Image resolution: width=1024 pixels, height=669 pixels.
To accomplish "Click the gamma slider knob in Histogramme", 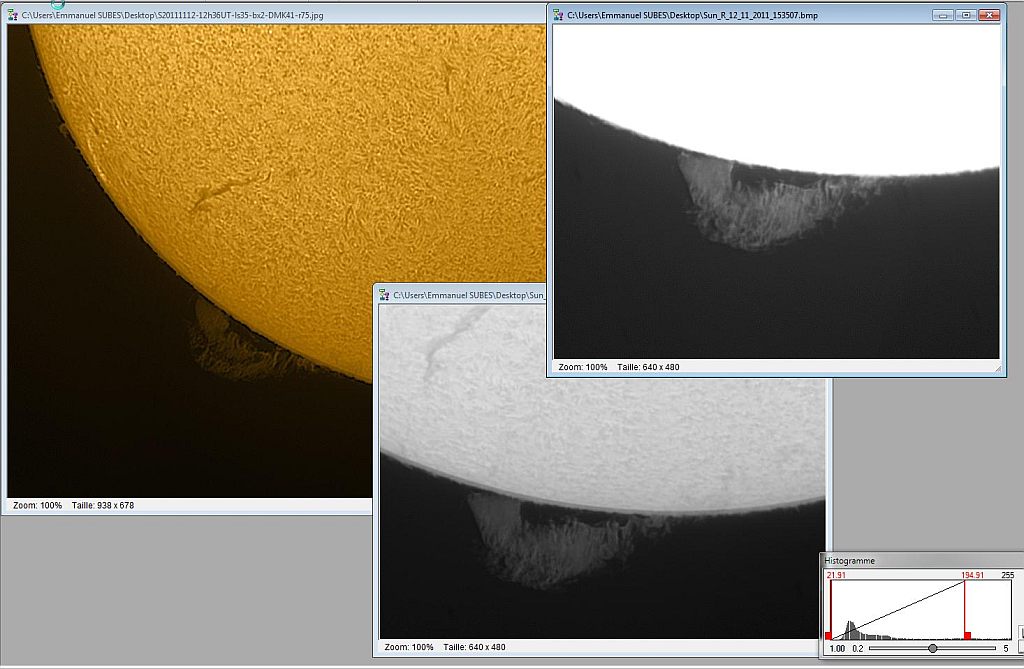I will pos(933,648).
